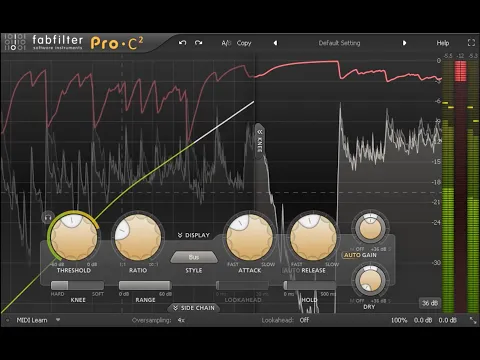Toggle Lookahead Off in status bar
The width and height of the screenshot is (480, 360).
pyautogui.click(x=304, y=320)
